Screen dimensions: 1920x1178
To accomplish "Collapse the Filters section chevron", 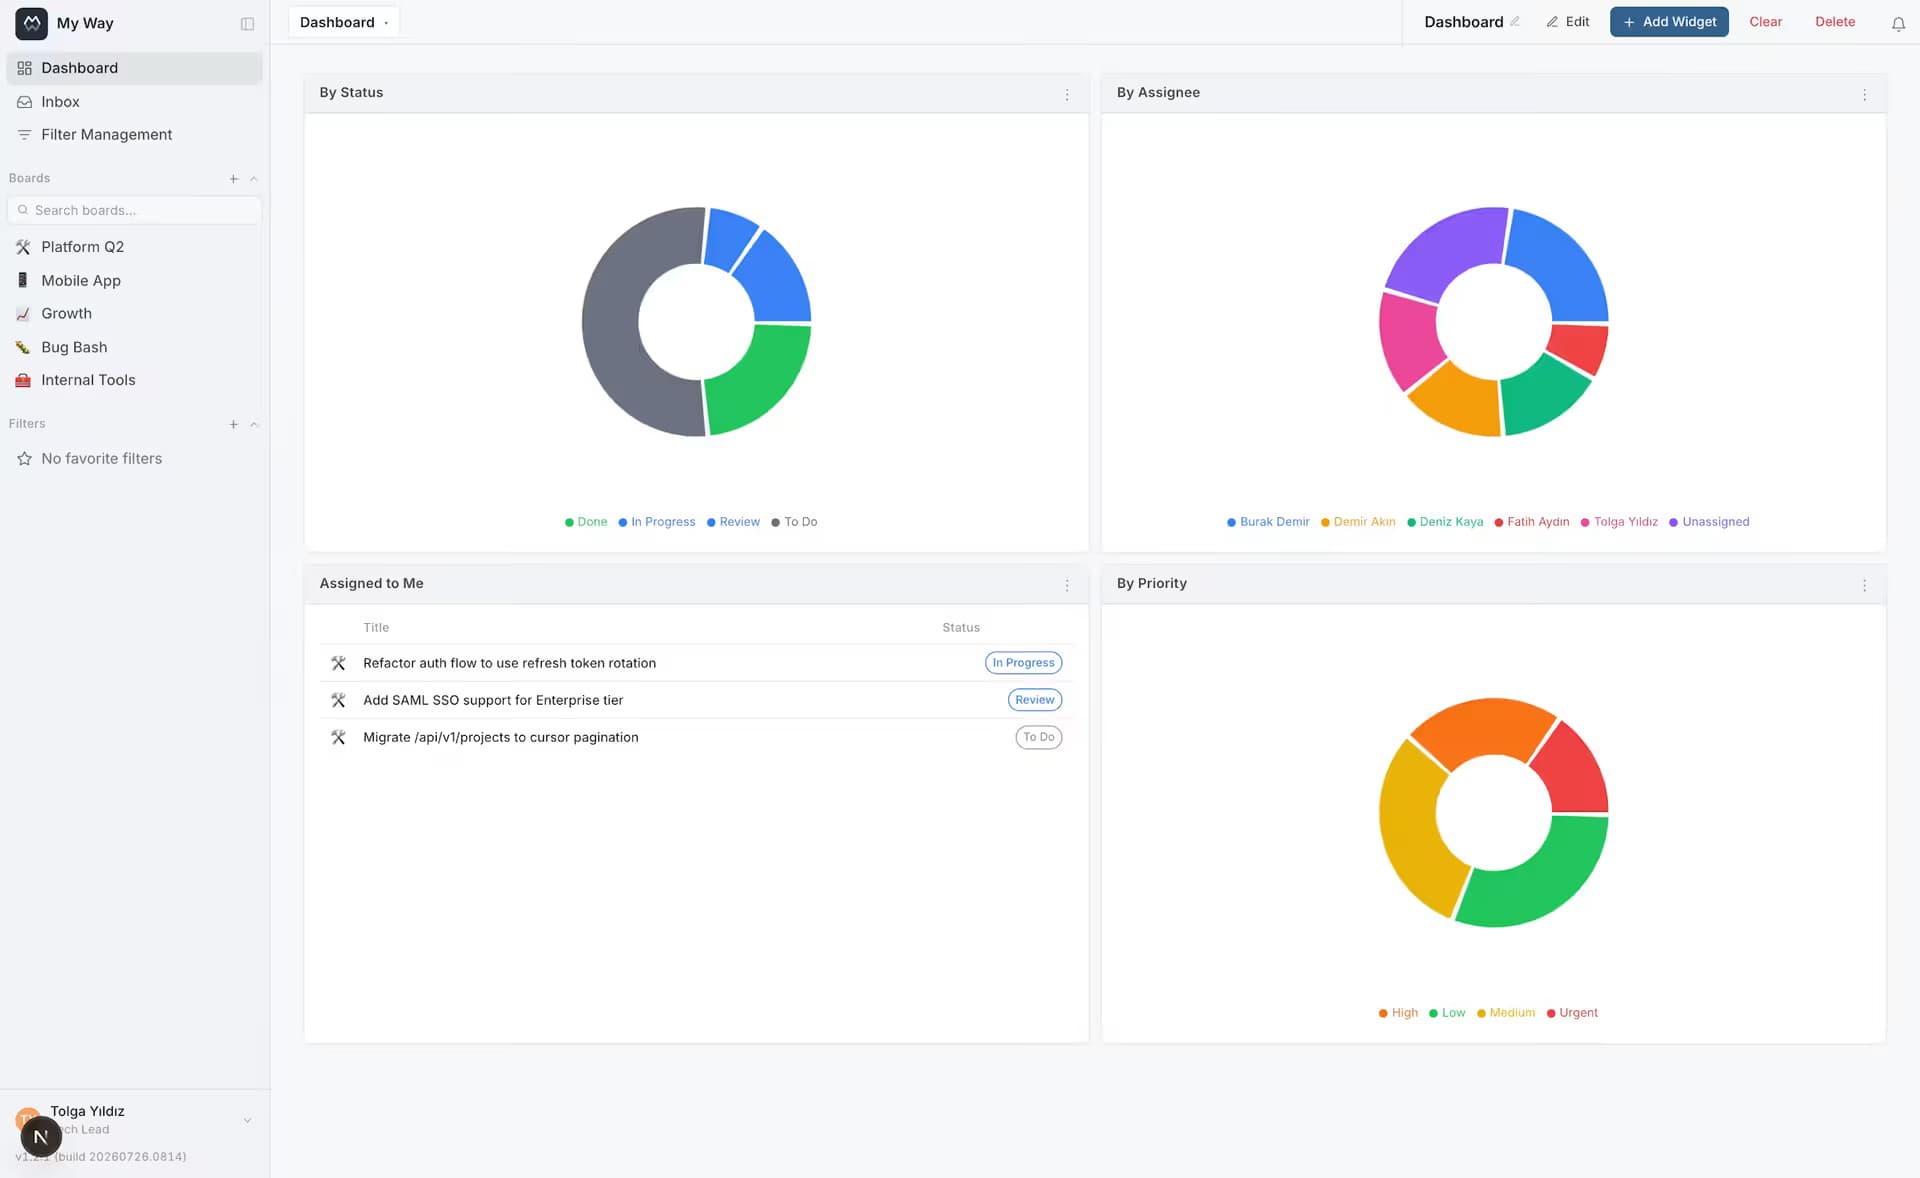I will point(254,425).
